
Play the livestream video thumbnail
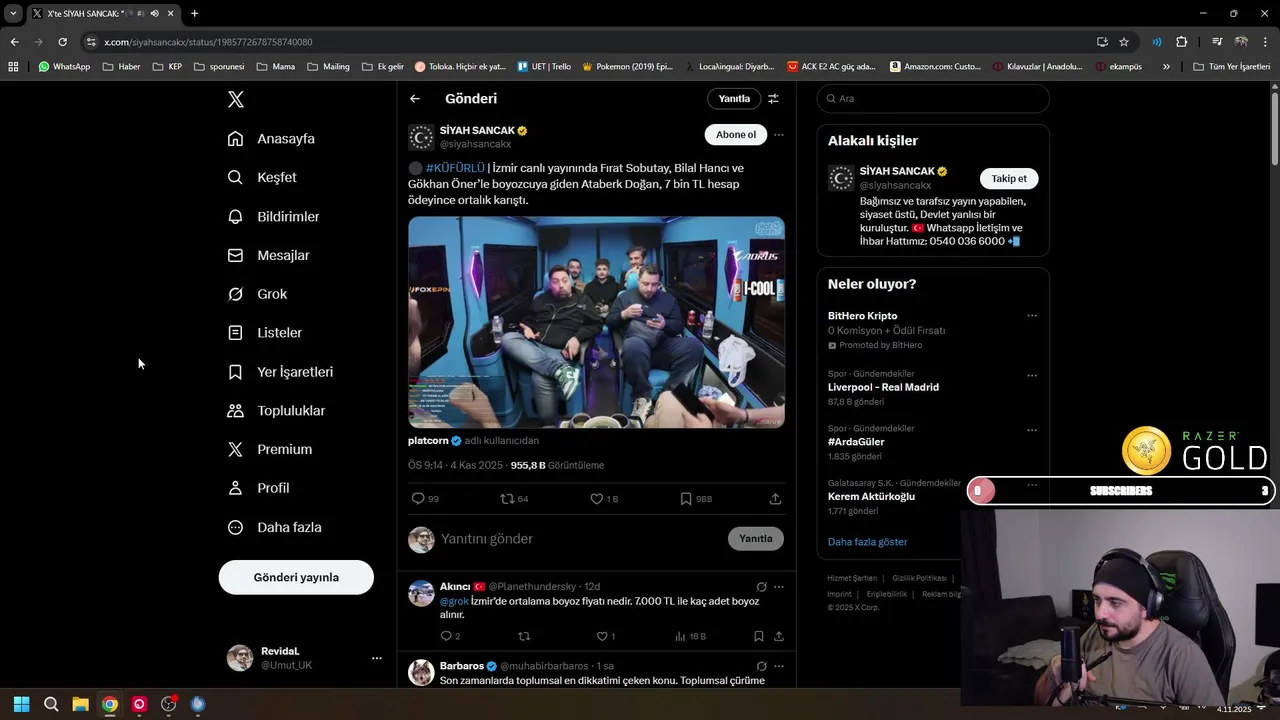(x=596, y=323)
